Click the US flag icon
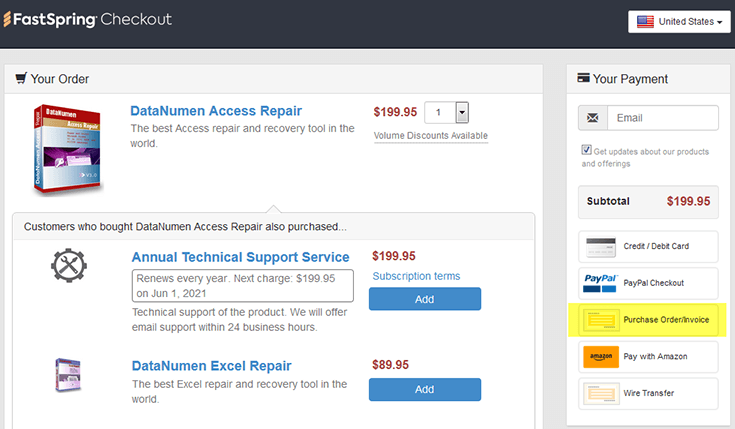The height and width of the screenshot is (429, 735). [645, 22]
